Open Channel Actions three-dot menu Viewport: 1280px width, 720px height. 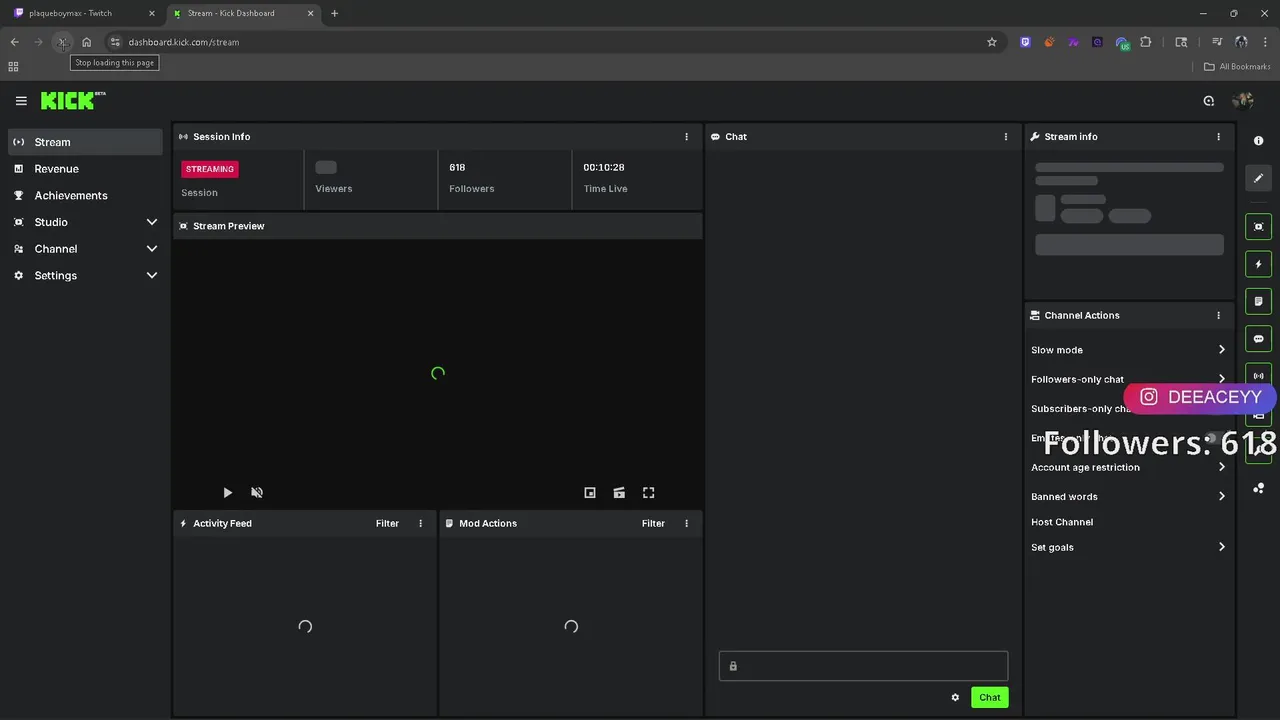point(1218,315)
